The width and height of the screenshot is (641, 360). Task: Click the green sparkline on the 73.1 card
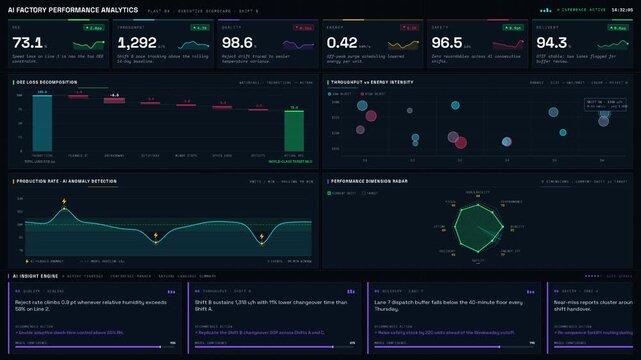tap(89, 44)
